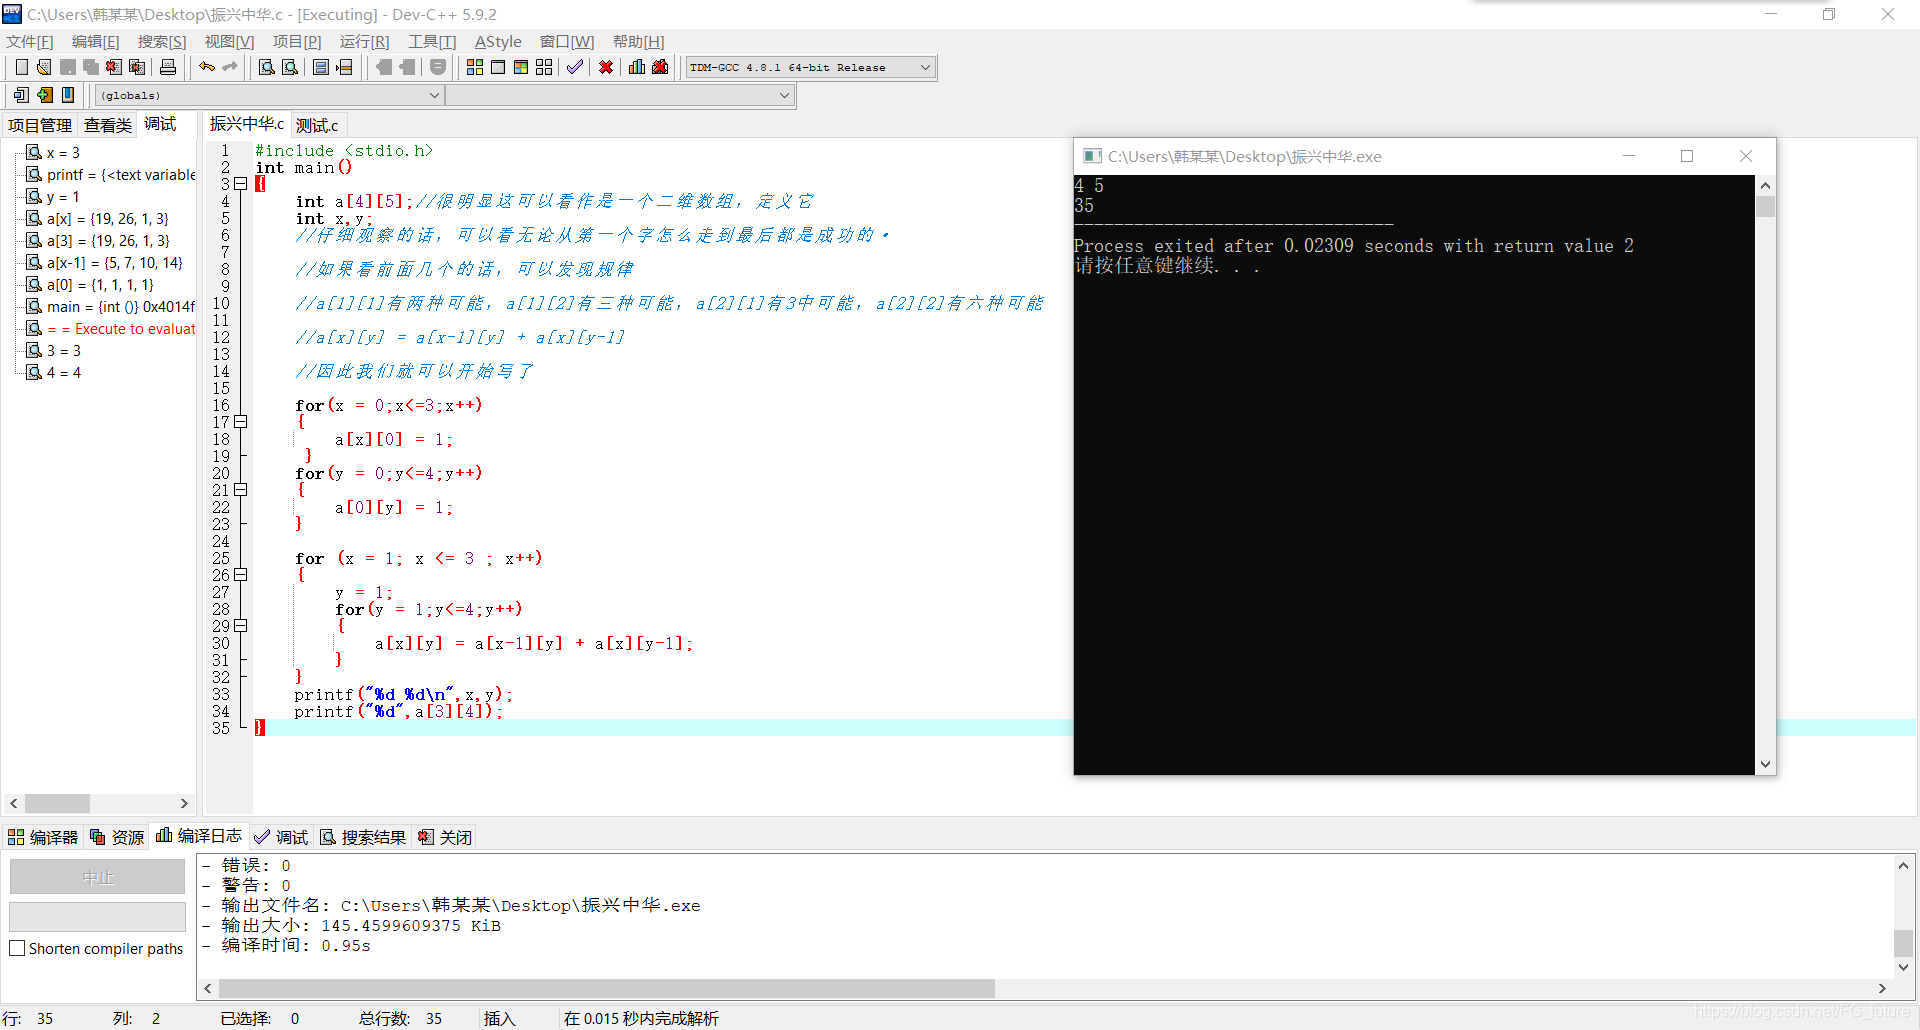Undo the last edit
Image resolution: width=1920 pixels, height=1030 pixels.
tap(207, 67)
